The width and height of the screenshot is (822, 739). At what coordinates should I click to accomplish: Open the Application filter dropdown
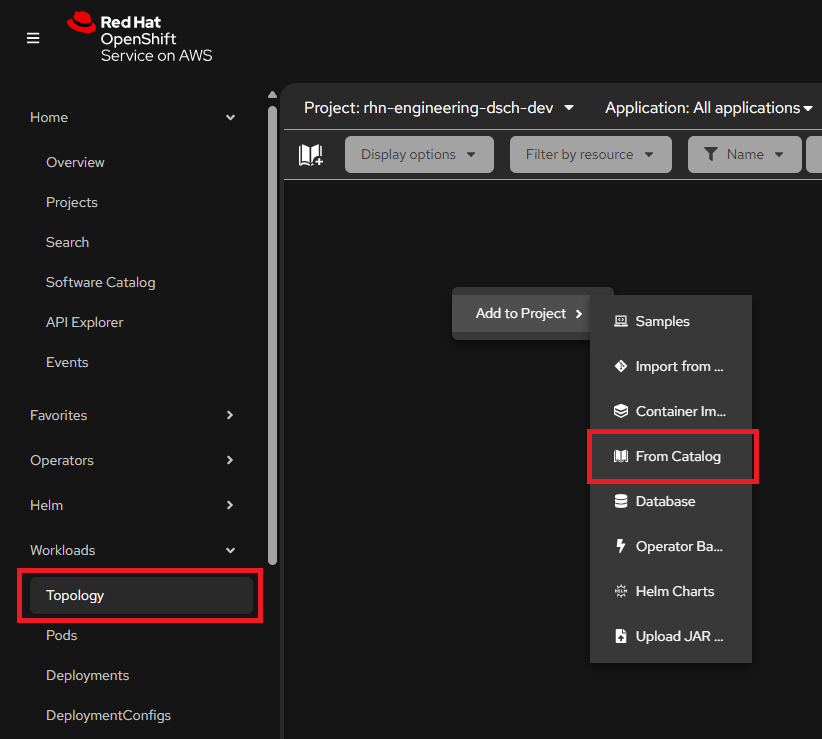(x=708, y=108)
